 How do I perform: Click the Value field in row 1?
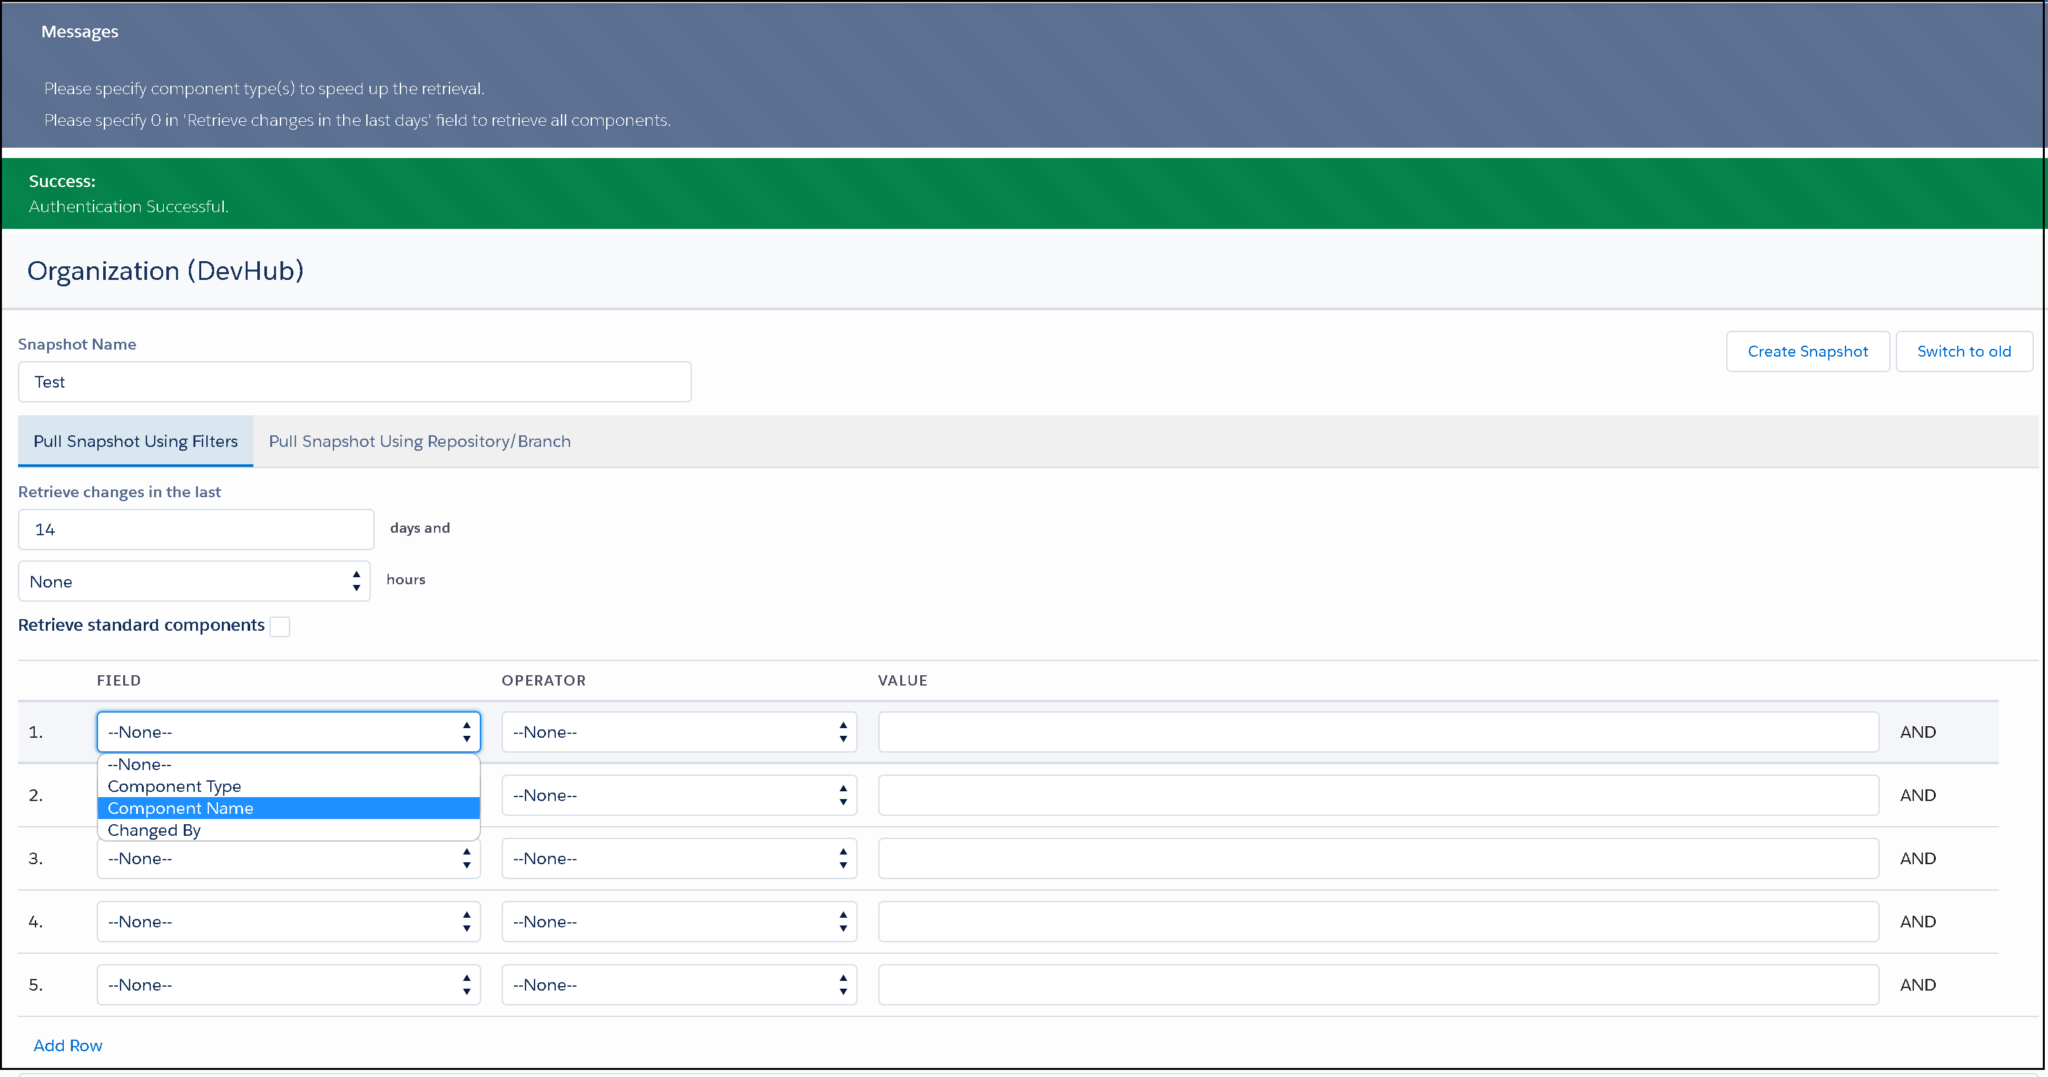tap(1377, 731)
